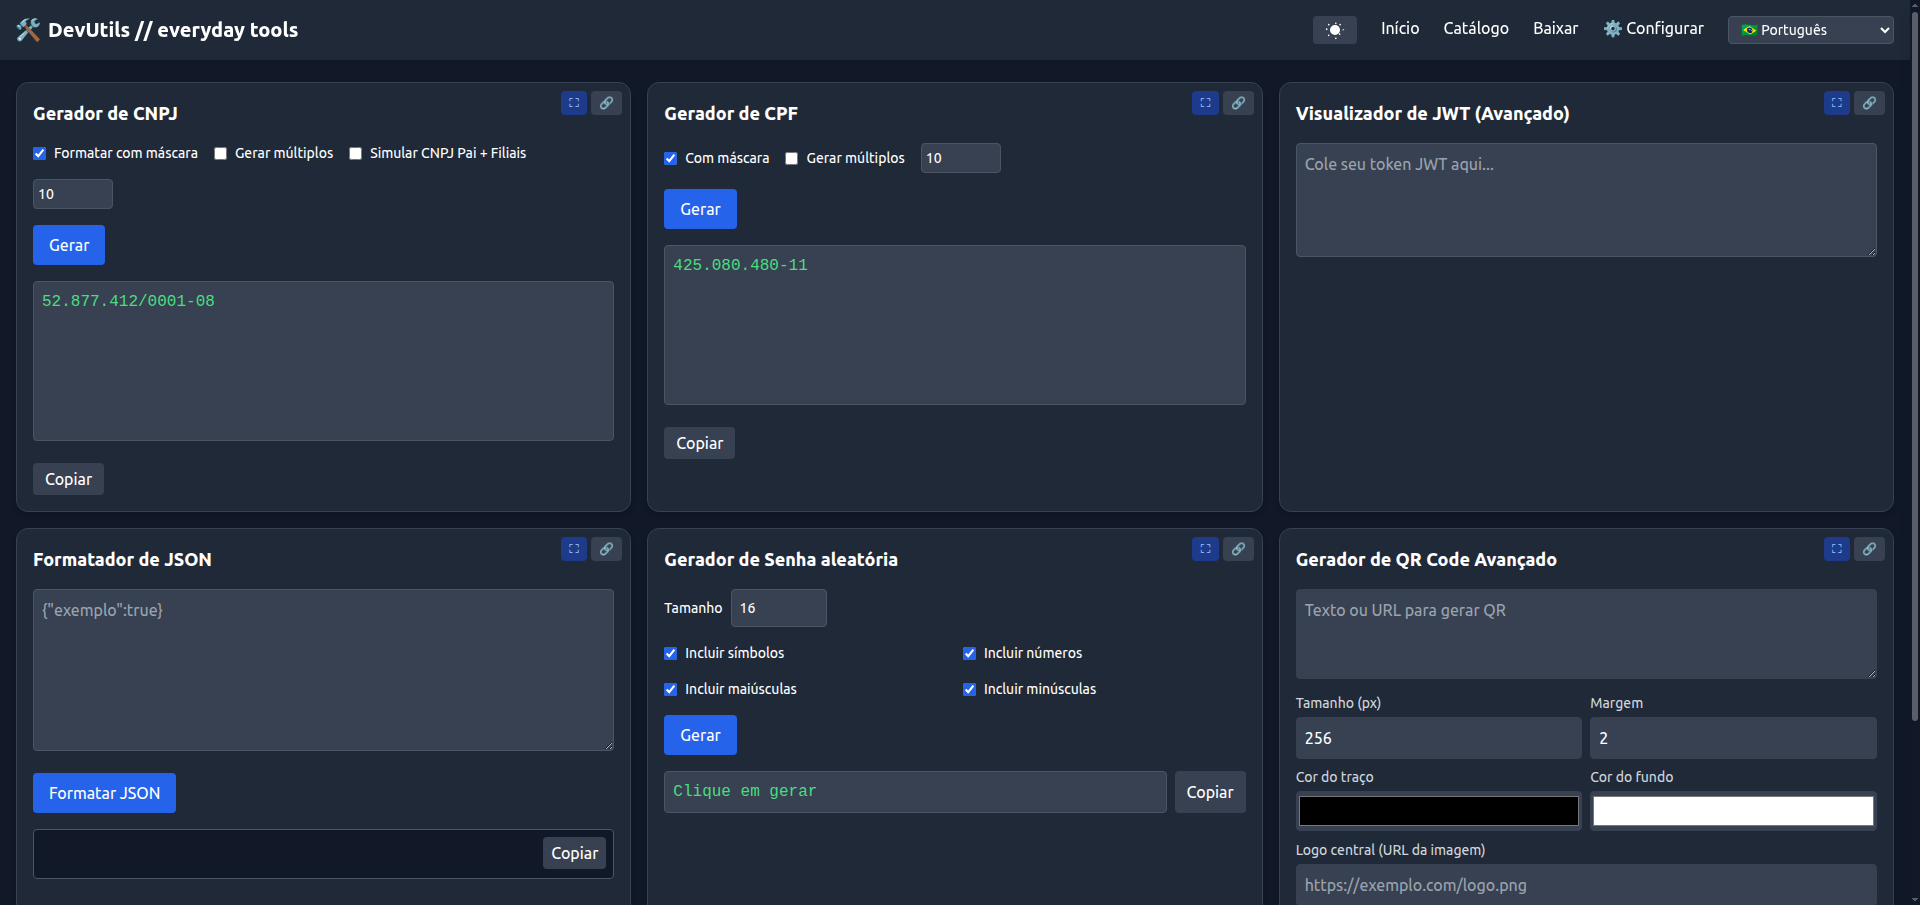
Task: Click the Formatar JSON button
Action: (104, 793)
